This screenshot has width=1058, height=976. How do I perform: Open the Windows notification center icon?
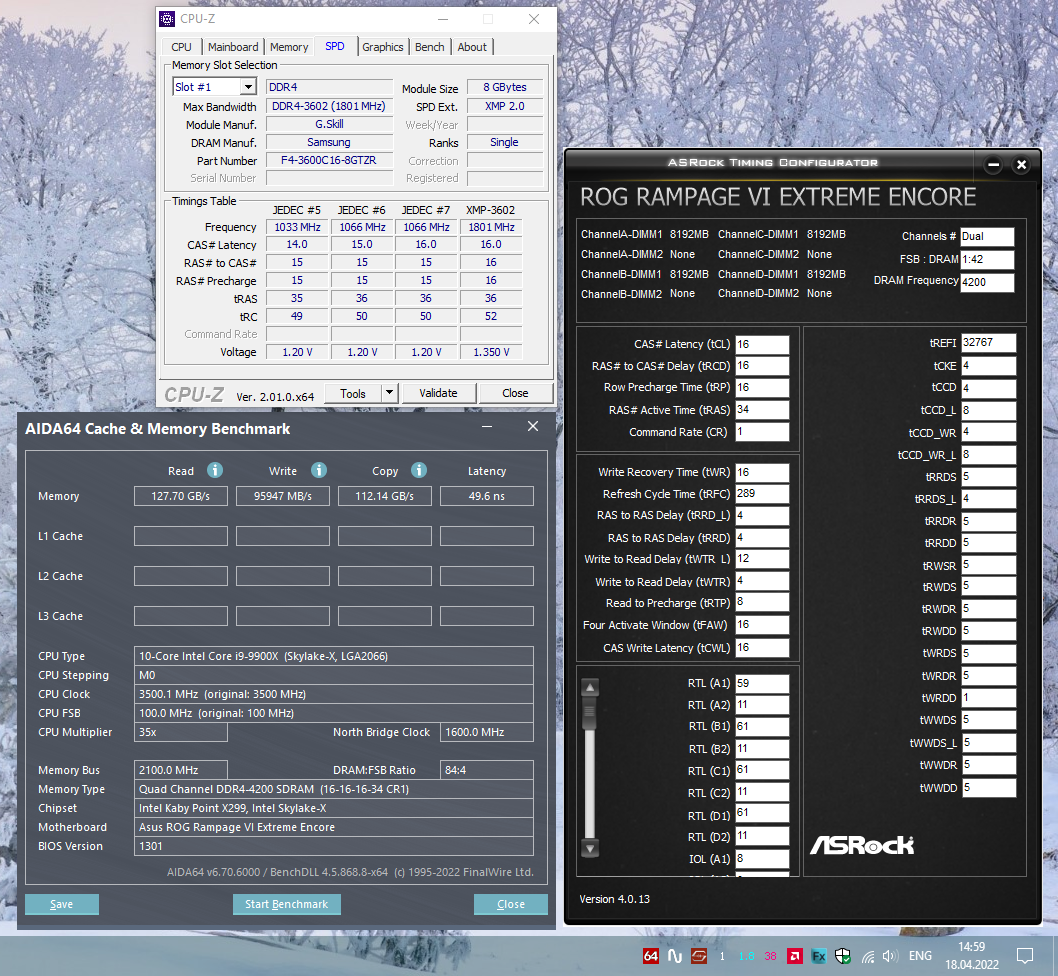1025,956
